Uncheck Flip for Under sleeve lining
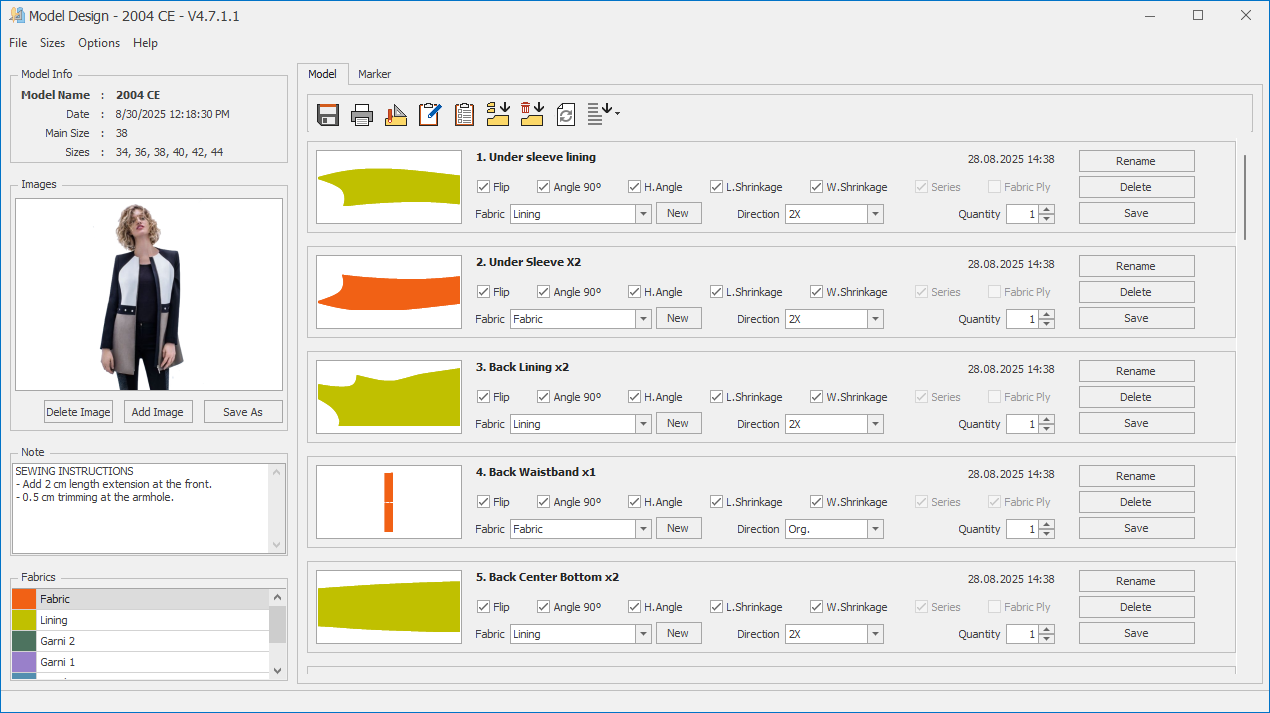 pyautogui.click(x=484, y=187)
